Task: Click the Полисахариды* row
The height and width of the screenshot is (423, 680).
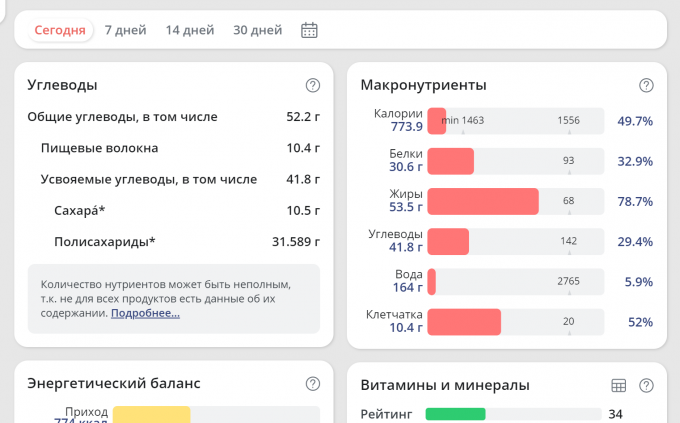Action: [x=173, y=241]
